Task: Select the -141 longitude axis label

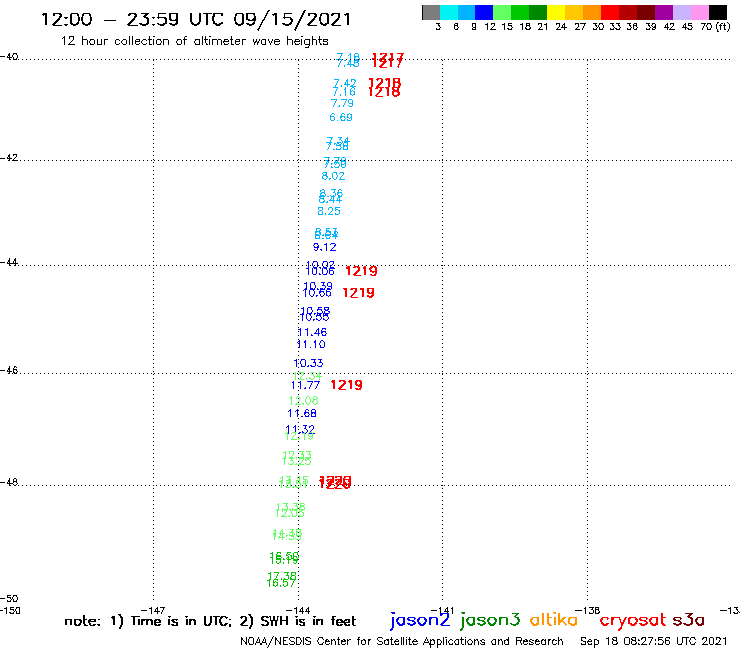Action: (x=442, y=610)
